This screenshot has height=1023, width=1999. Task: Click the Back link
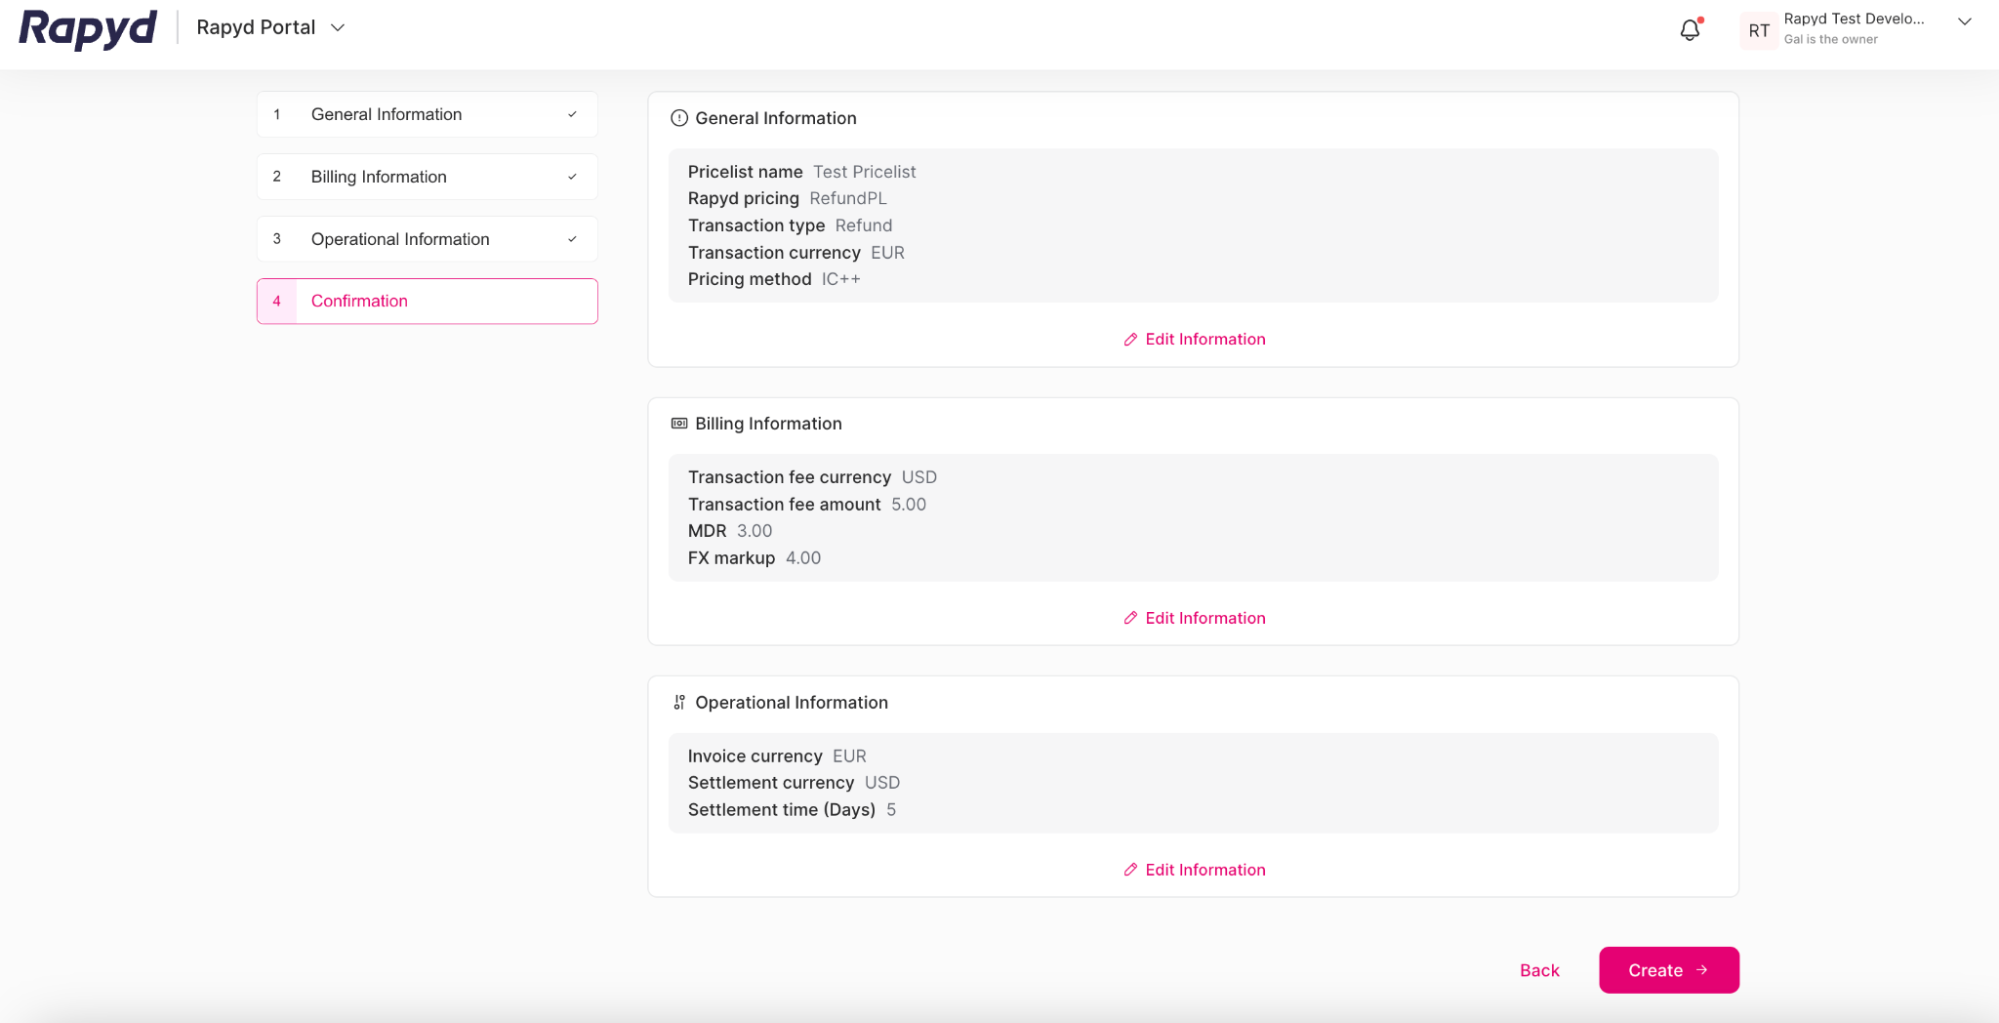coord(1539,969)
